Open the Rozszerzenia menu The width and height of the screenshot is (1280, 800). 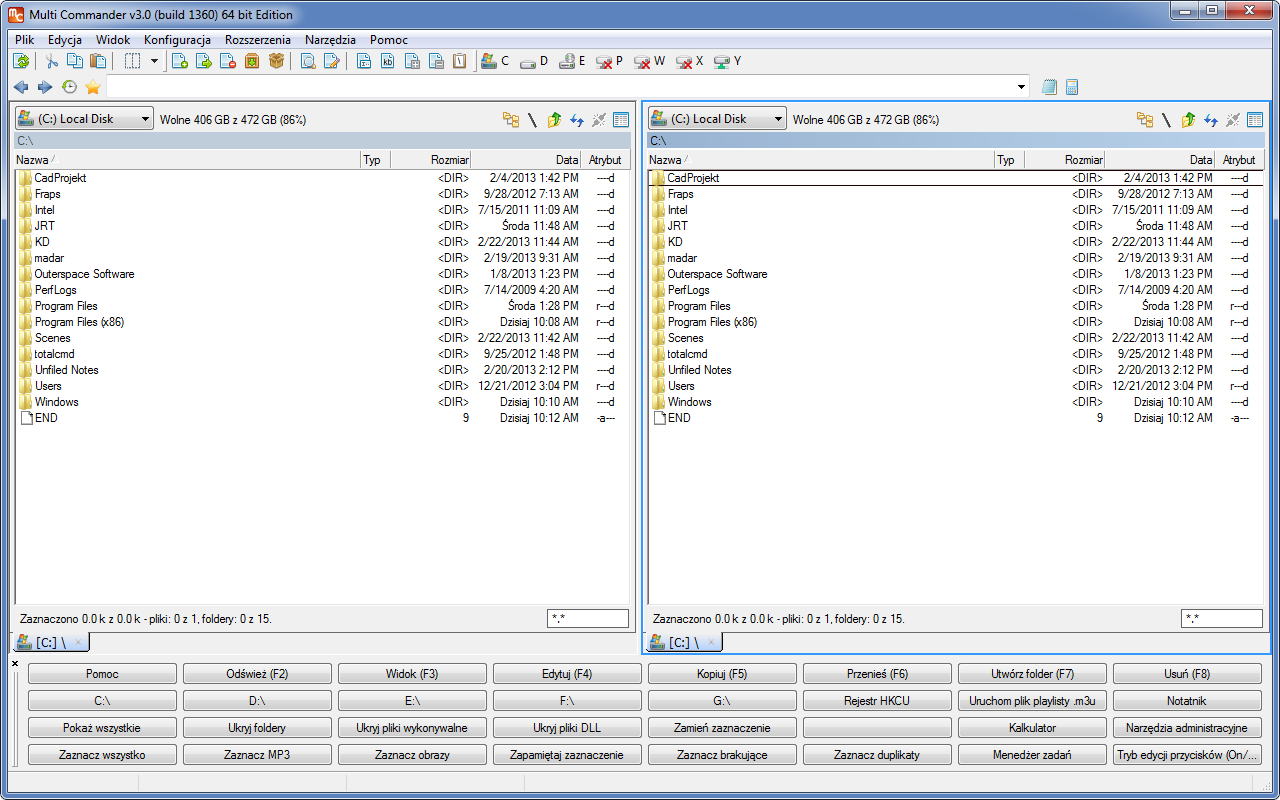(x=258, y=40)
